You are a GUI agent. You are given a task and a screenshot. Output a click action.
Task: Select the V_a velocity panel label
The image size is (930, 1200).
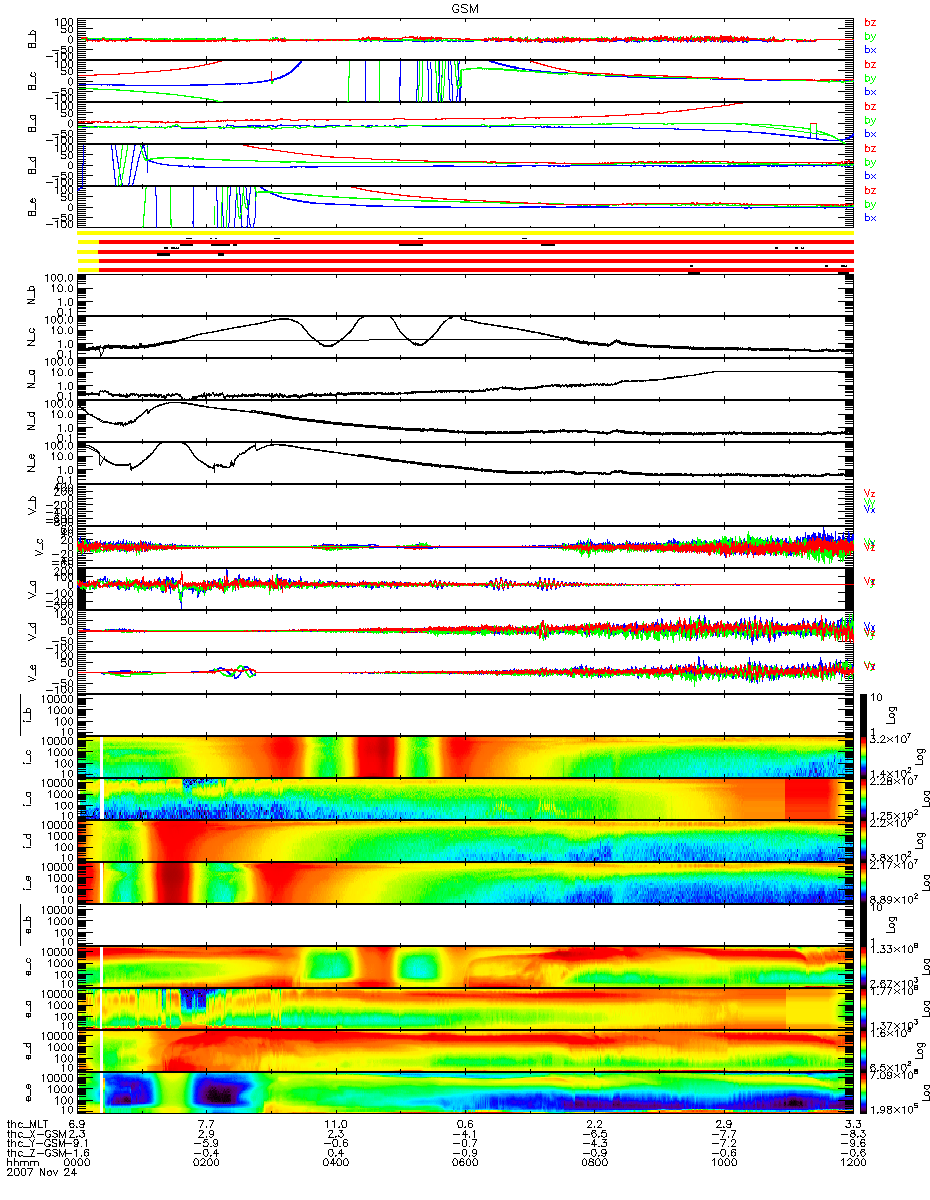point(32,589)
